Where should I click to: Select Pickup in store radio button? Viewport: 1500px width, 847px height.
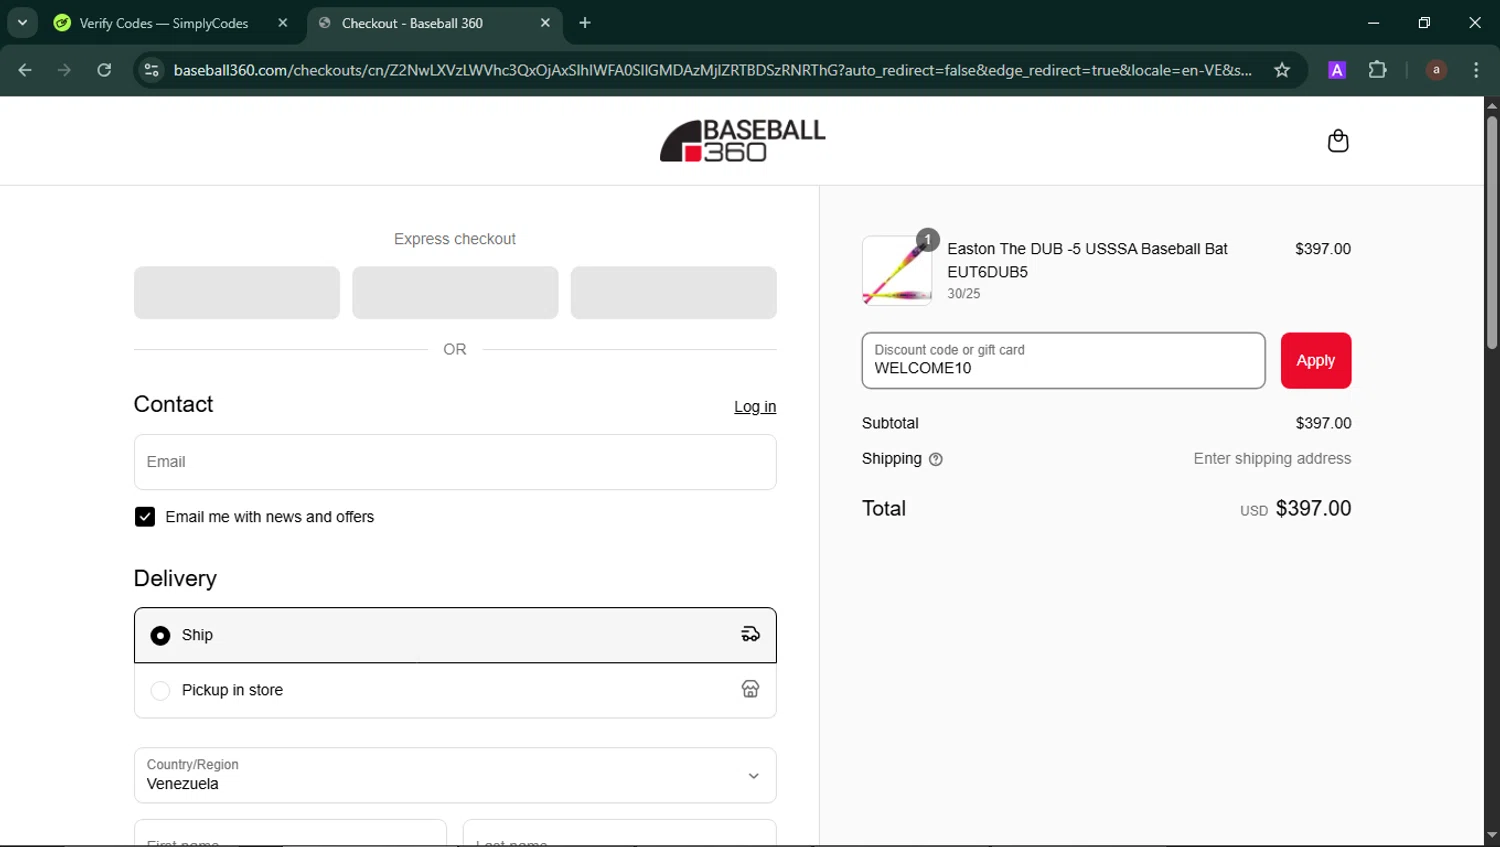[160, 691]
